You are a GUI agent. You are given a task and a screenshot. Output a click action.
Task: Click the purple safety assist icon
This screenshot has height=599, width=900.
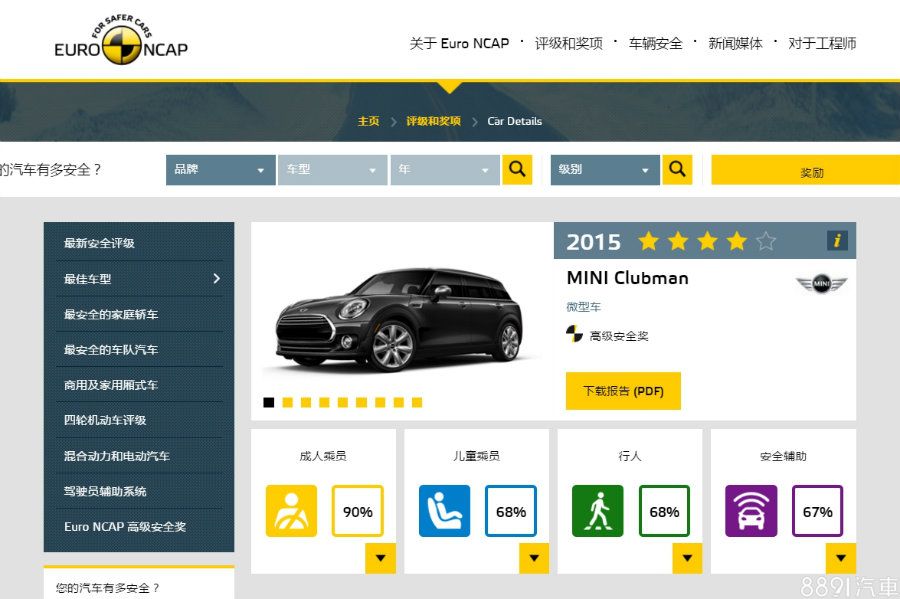(x=750, y=511)
